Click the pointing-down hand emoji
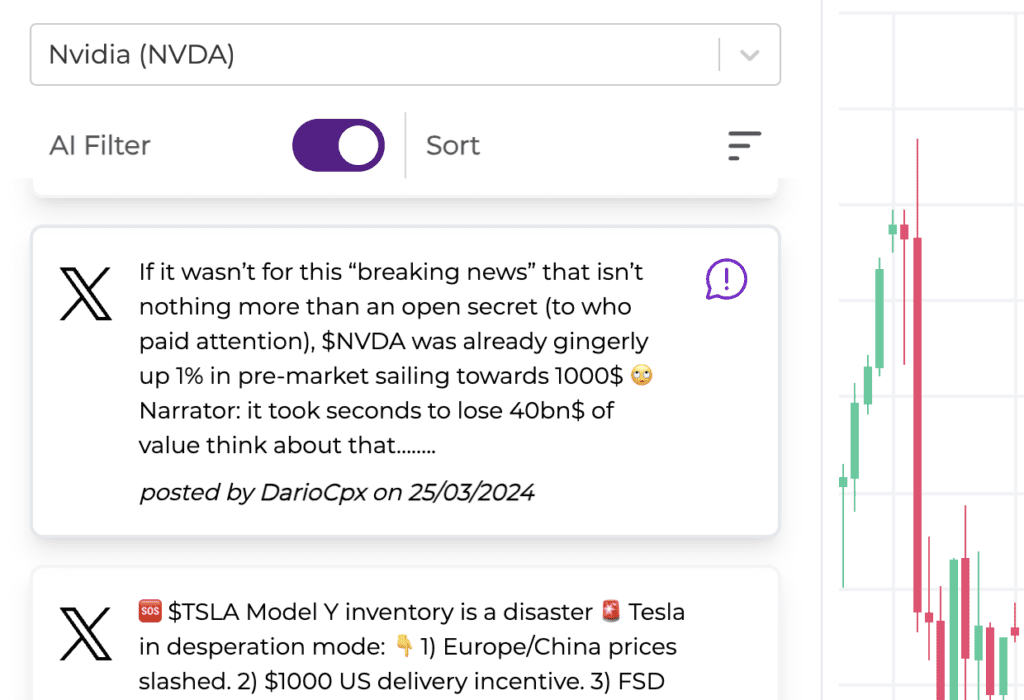The height and width of the screenshot is (700, 1024). tap(405, 646)
